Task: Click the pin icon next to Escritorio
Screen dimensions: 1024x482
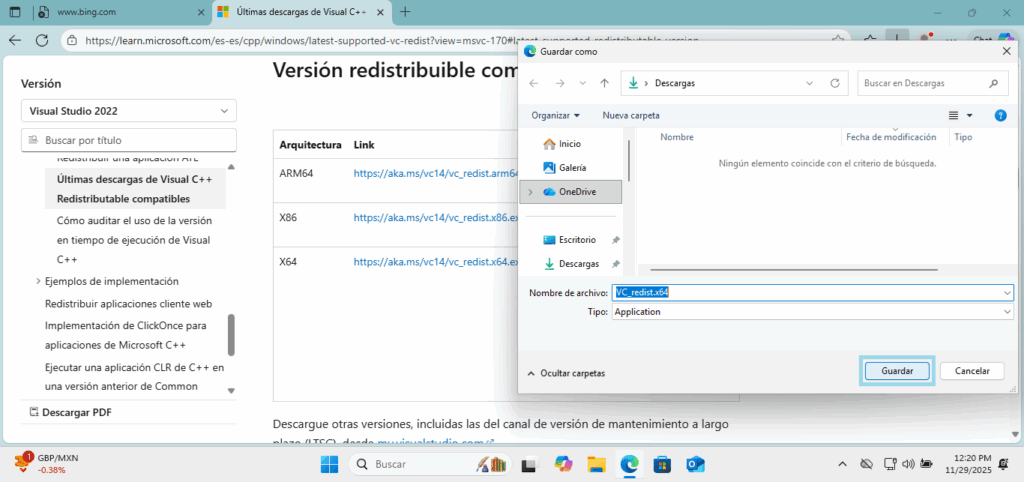Action: pos(615,240)
